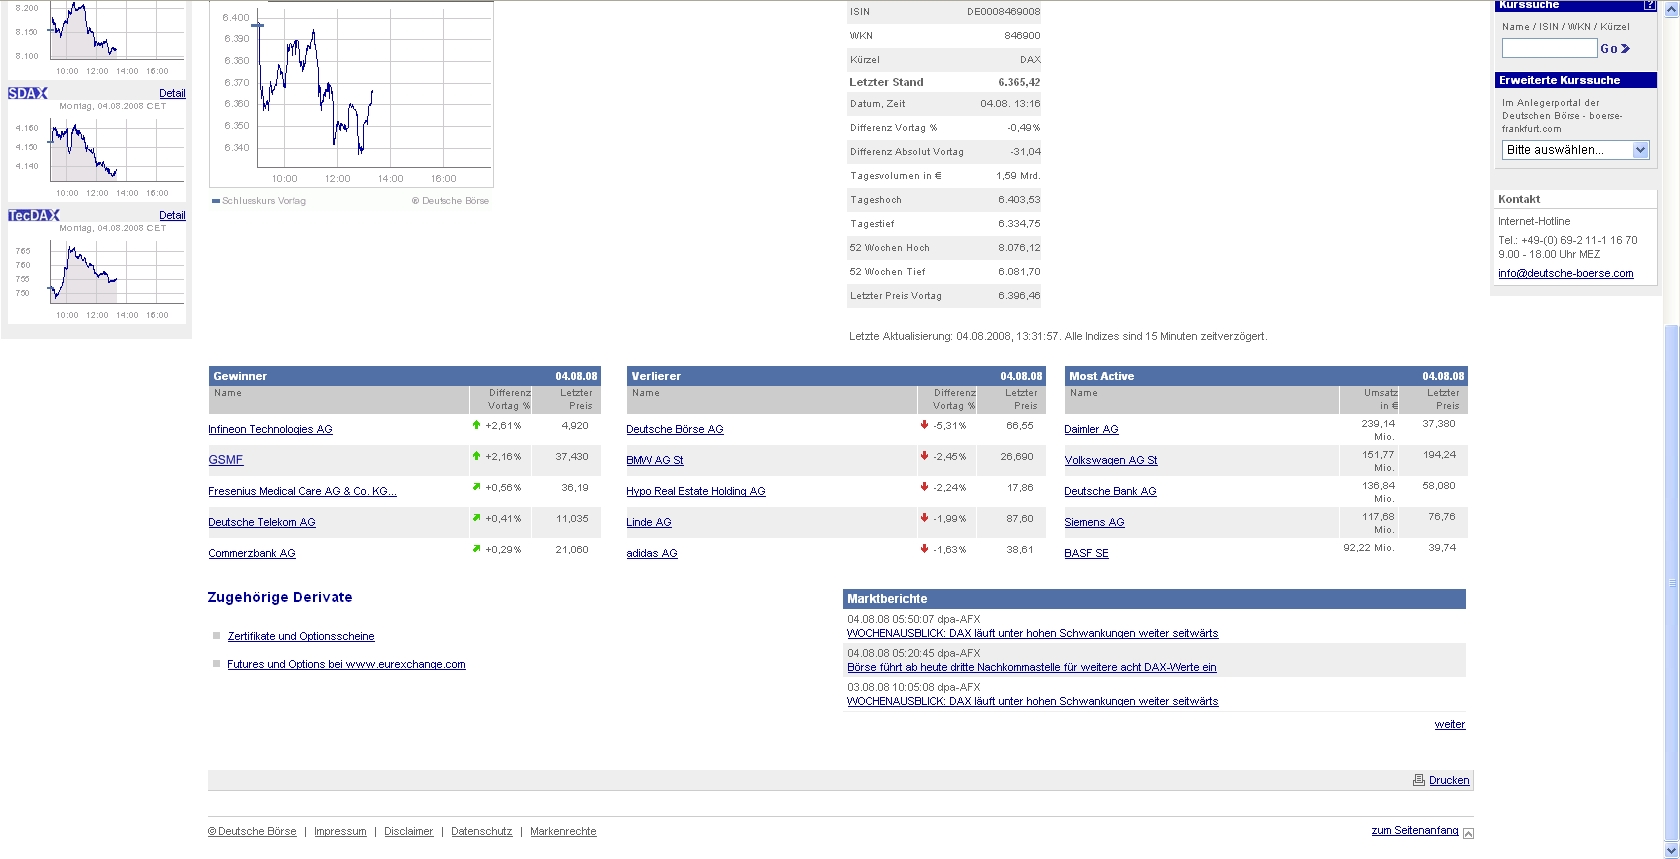Click the DAX intraday chart
The image size is (1680, 859).
click(351, 95)
